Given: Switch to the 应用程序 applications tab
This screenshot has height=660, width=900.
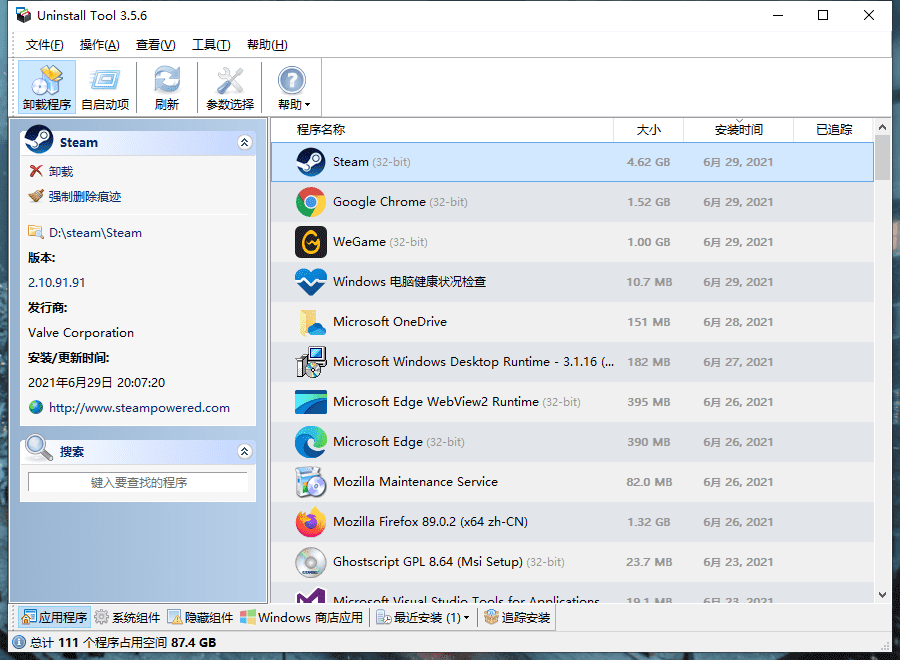Looking at the screenshot, I should [54, 618].
